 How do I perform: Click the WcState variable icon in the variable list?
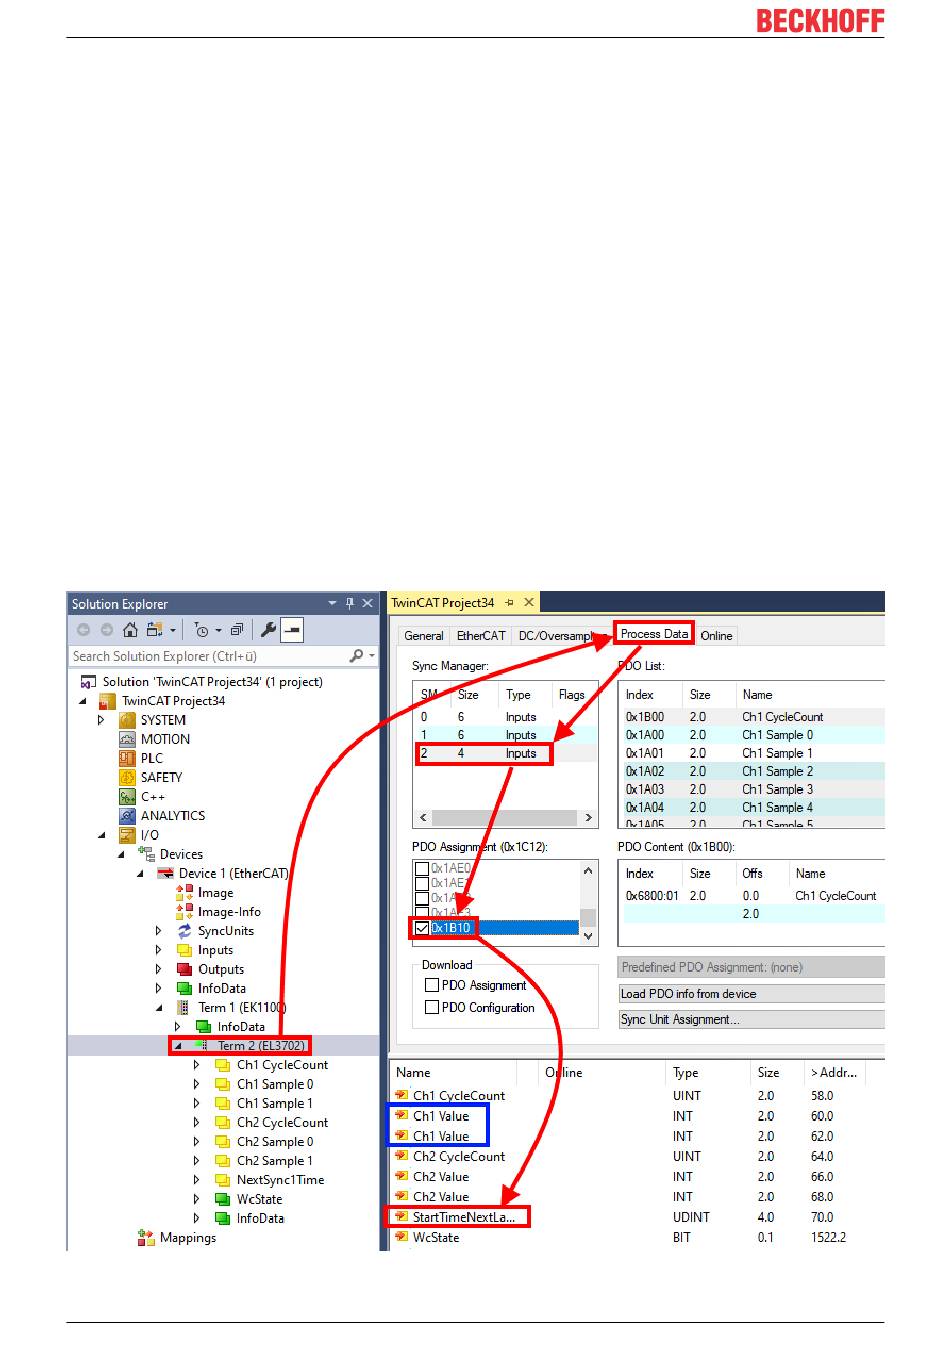[x=402, y=1237]
